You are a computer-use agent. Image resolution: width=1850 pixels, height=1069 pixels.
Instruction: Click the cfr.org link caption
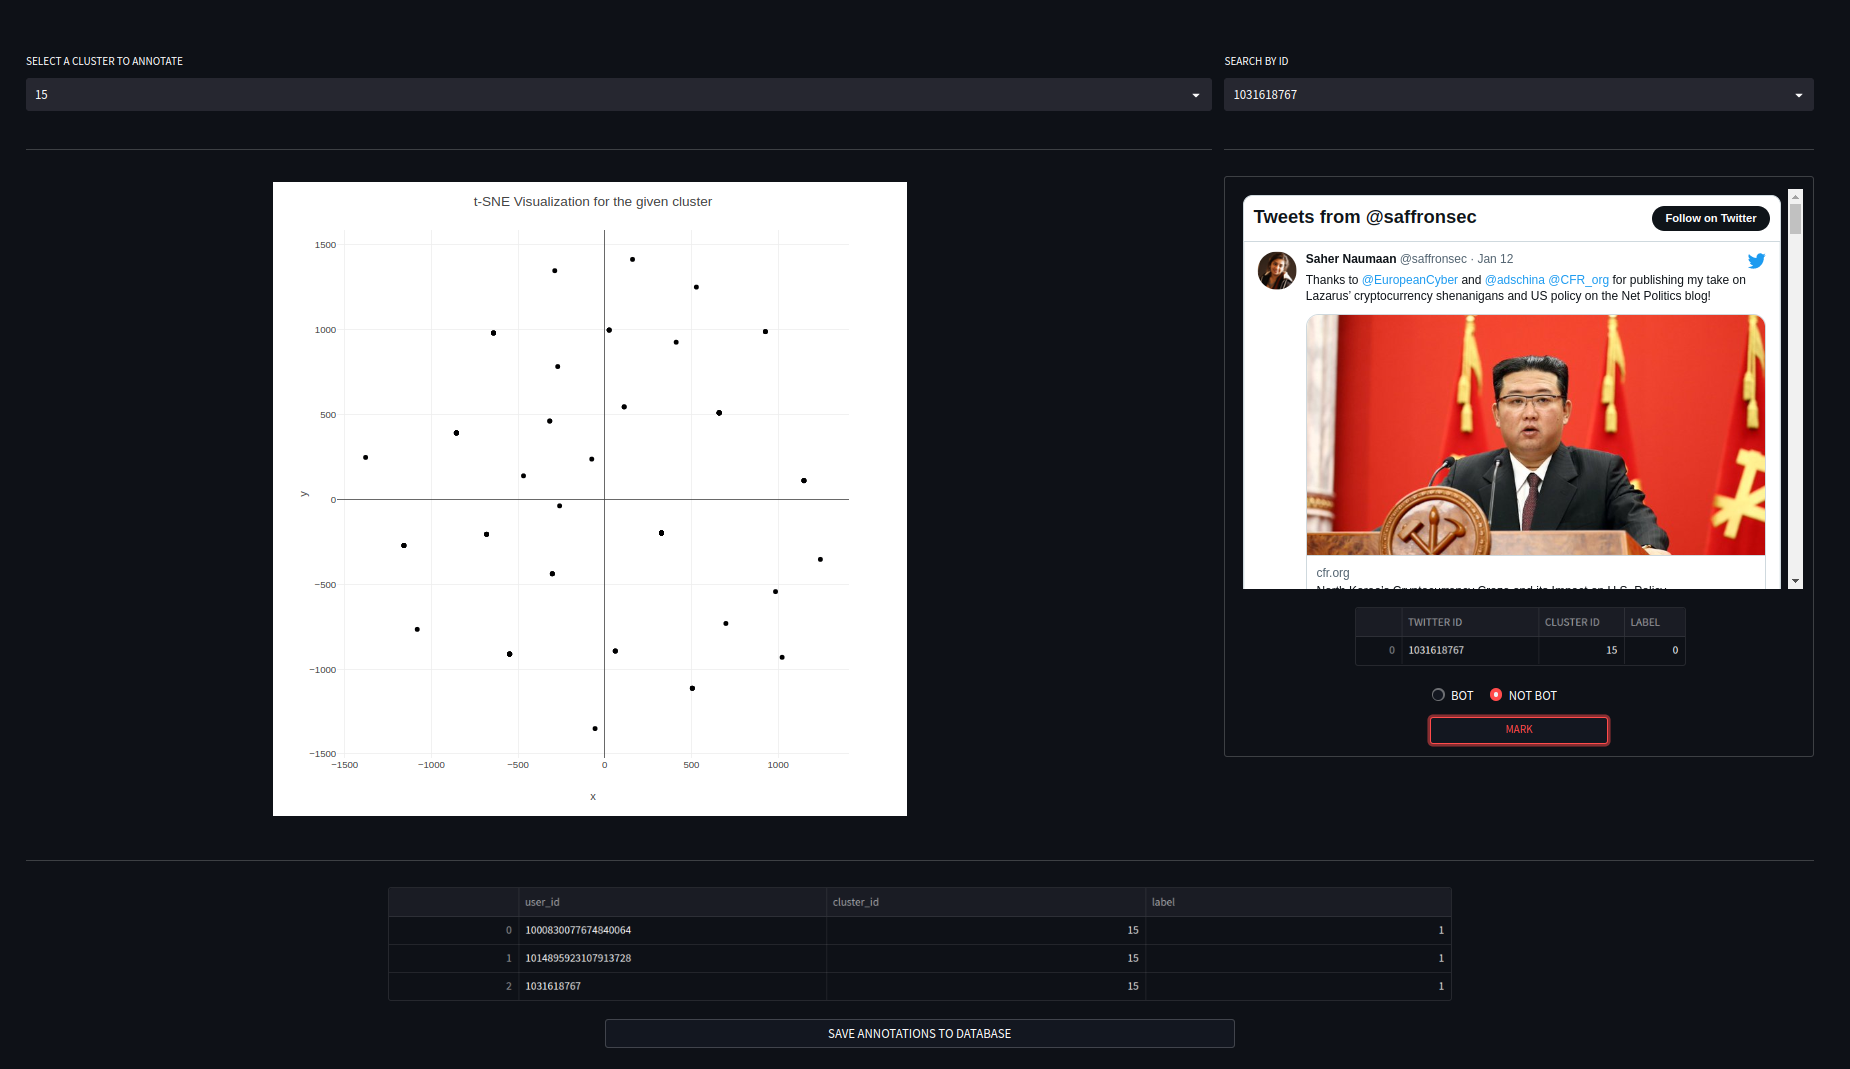pos(1333,573)
